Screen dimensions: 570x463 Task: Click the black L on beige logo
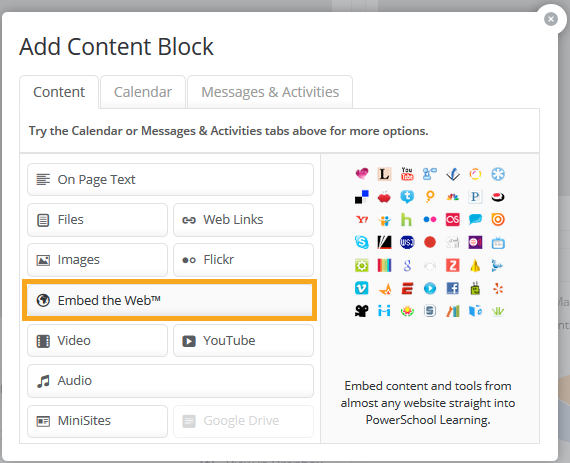(384, 174)
